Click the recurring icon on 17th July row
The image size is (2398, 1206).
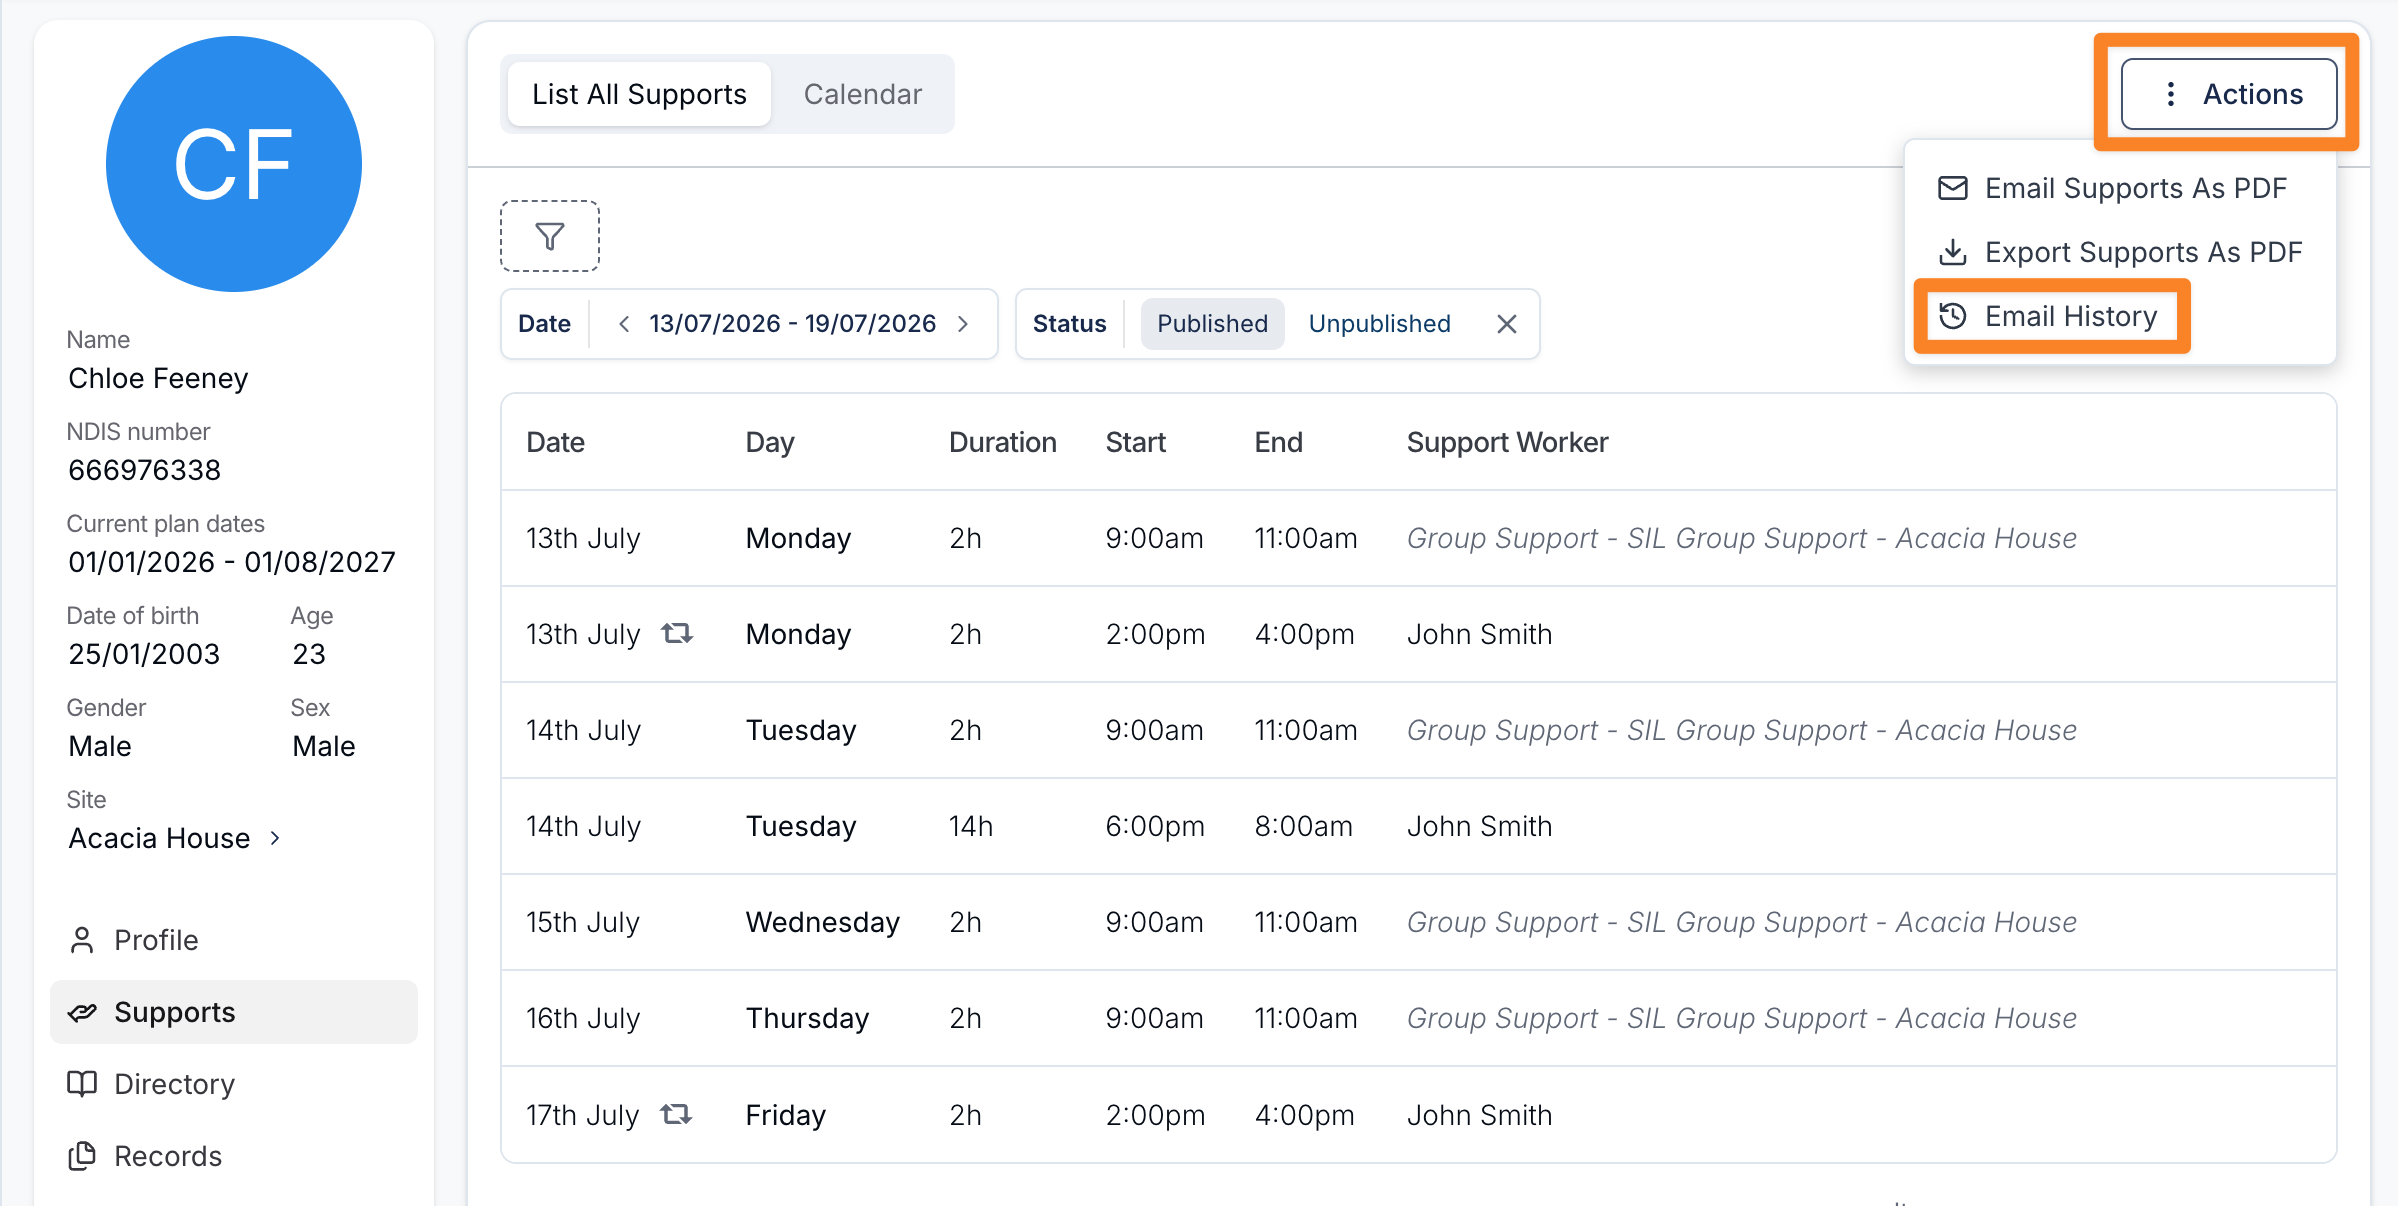click(x=677, y=1114)
